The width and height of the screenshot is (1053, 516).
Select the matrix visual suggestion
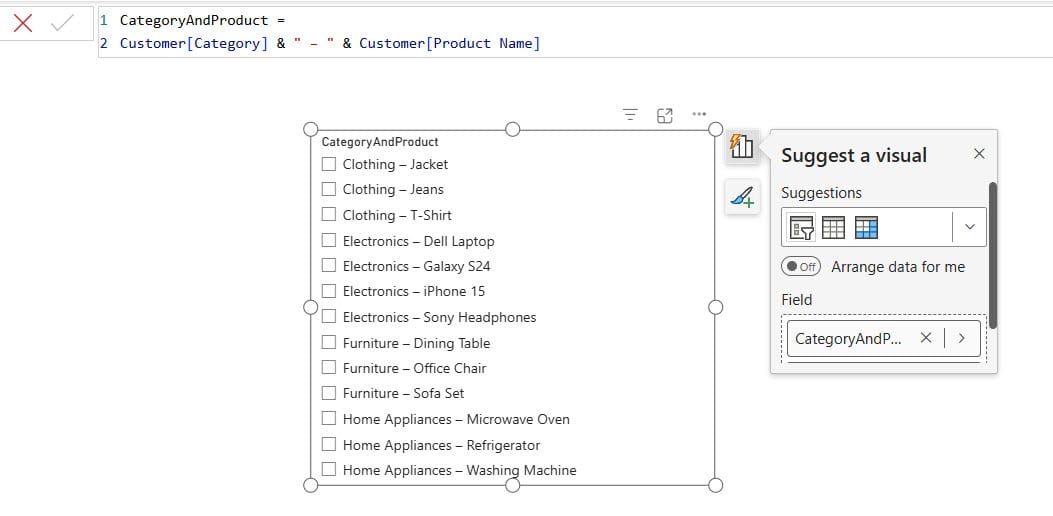coord(866,228)
